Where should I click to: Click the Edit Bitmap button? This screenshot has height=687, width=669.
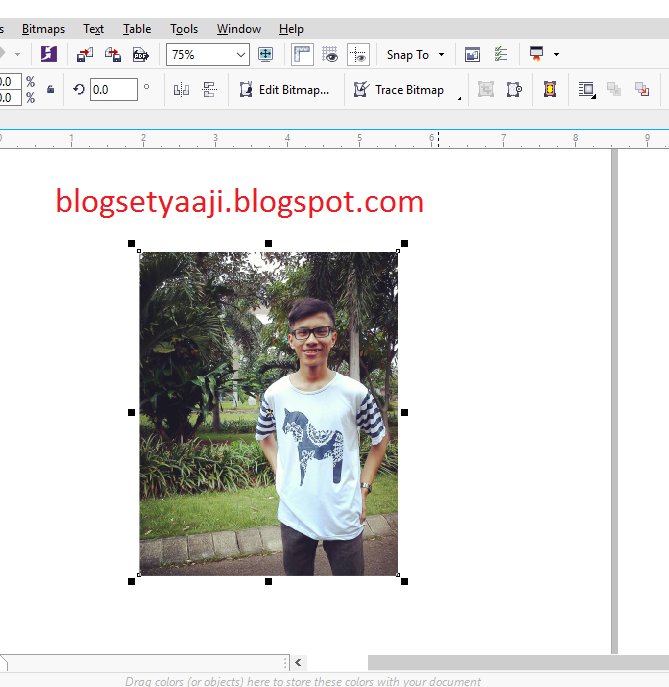[x=284, y=90]
